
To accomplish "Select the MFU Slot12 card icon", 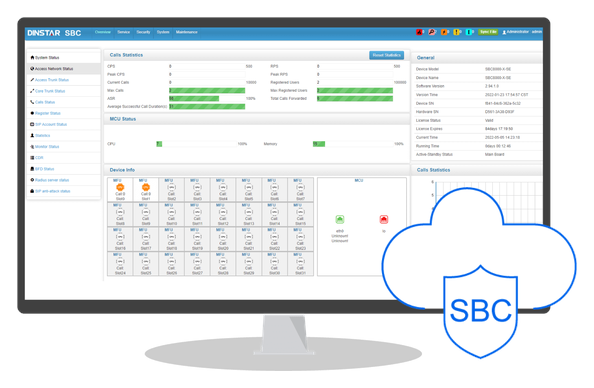I will (223, 212).
